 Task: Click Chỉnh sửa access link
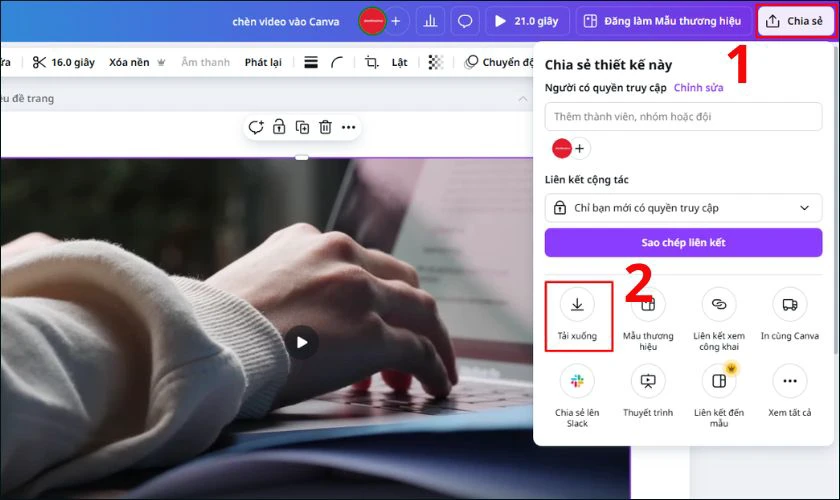pyautogui.click(x=698, y=87)
